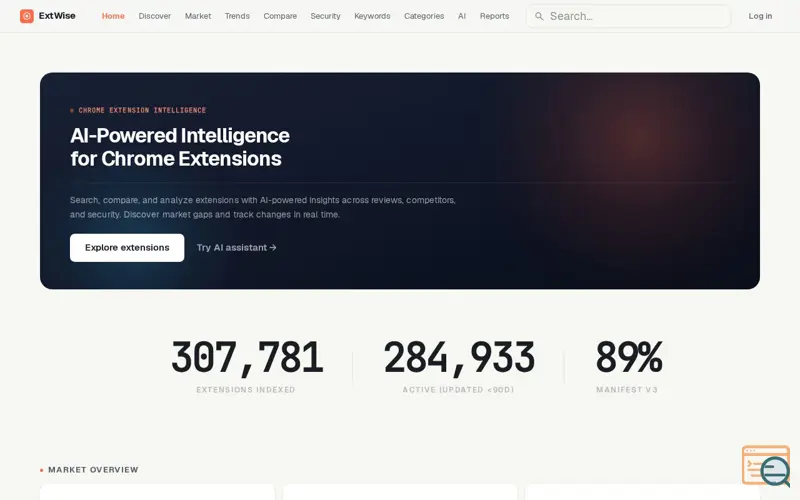Open the floating assistant widget icon
Viewport: 800px width, 500px height.
coord(766,465)
